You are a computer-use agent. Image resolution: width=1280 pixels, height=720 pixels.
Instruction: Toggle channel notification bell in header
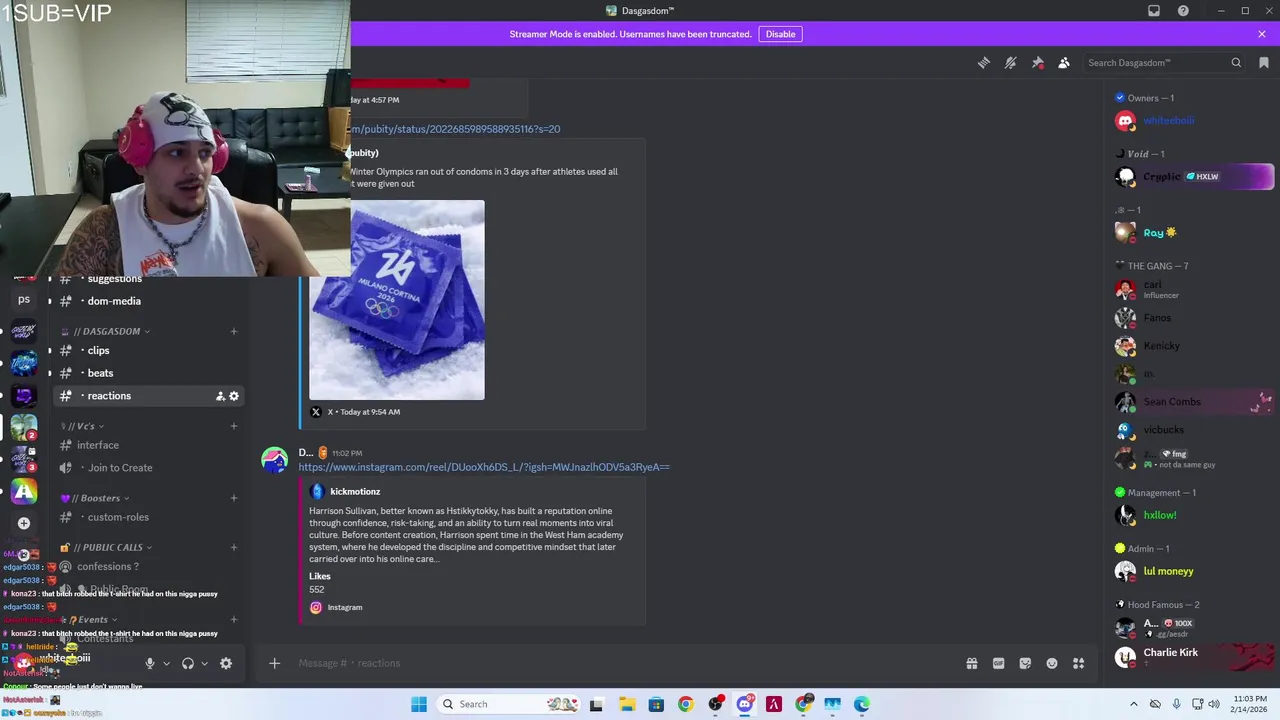(1011, 63)
